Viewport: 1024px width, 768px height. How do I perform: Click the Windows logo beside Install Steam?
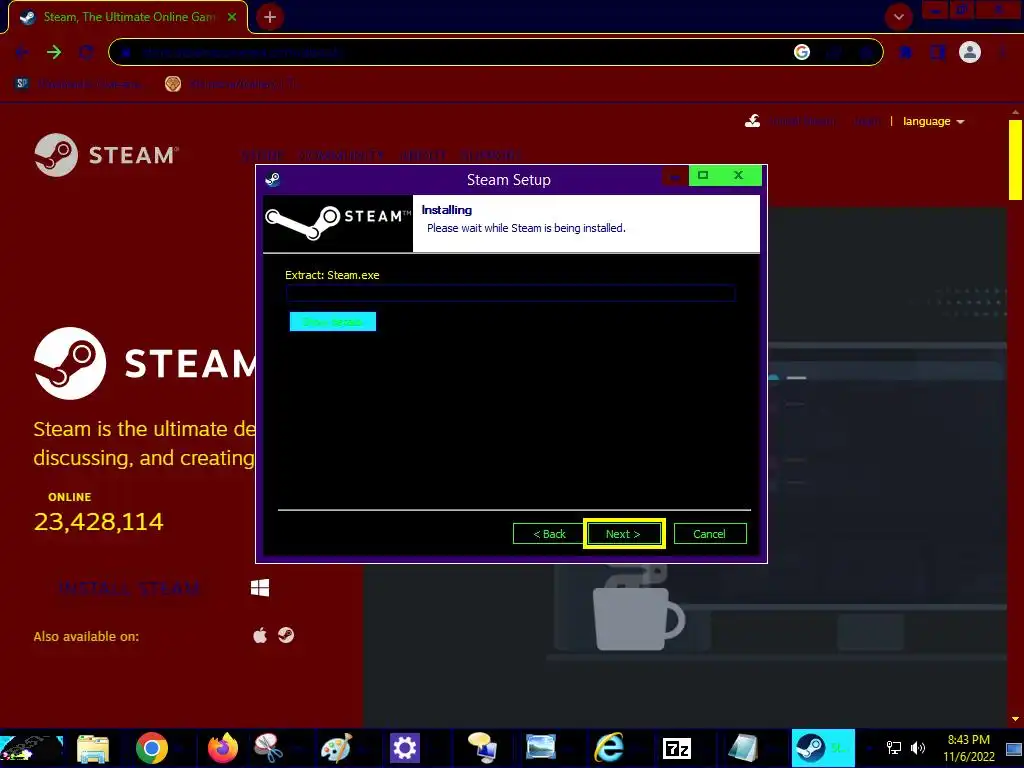pyautogui.click(x=260, y=588)
